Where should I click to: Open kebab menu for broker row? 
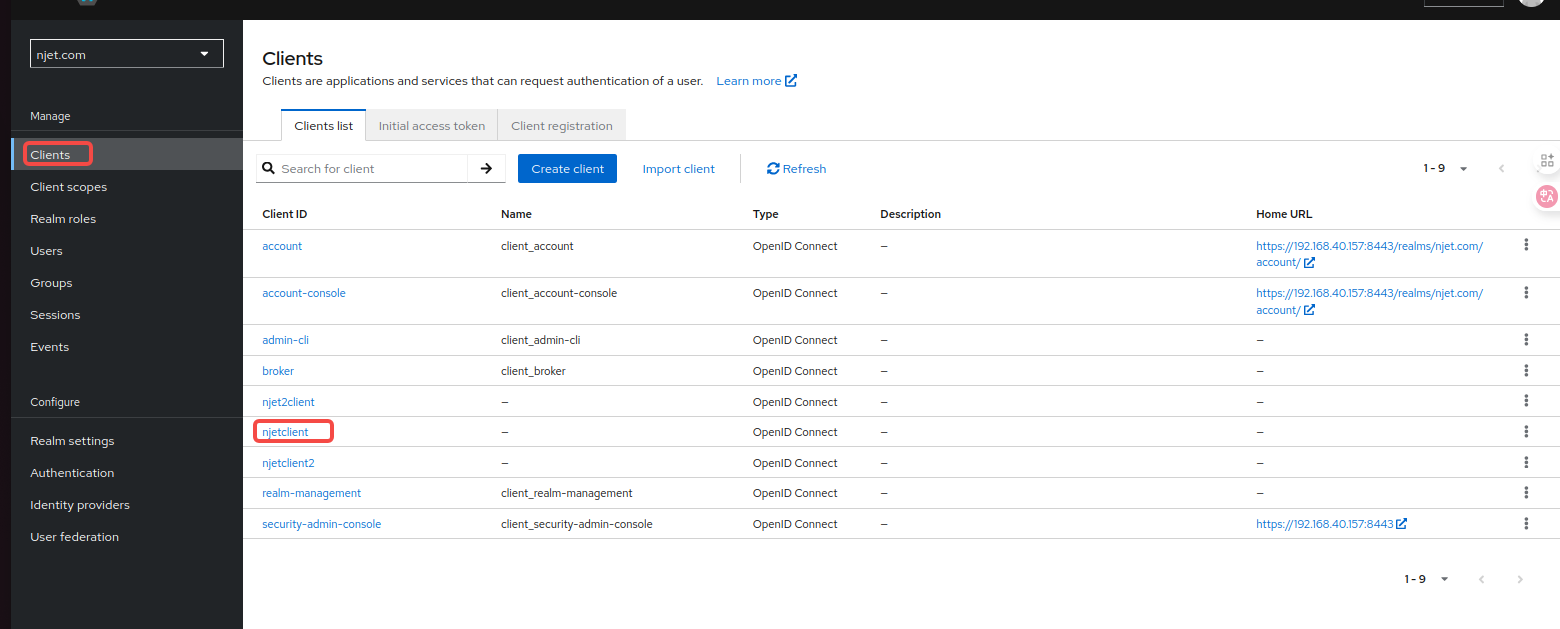(x=1526, y=371)
